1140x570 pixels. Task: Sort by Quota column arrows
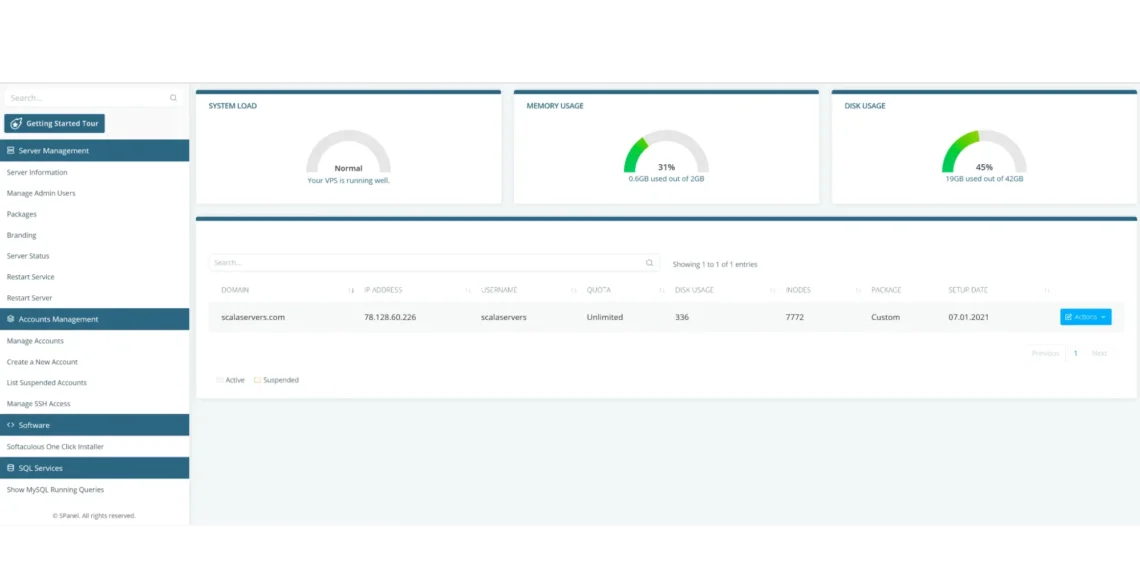coord(662,290)
